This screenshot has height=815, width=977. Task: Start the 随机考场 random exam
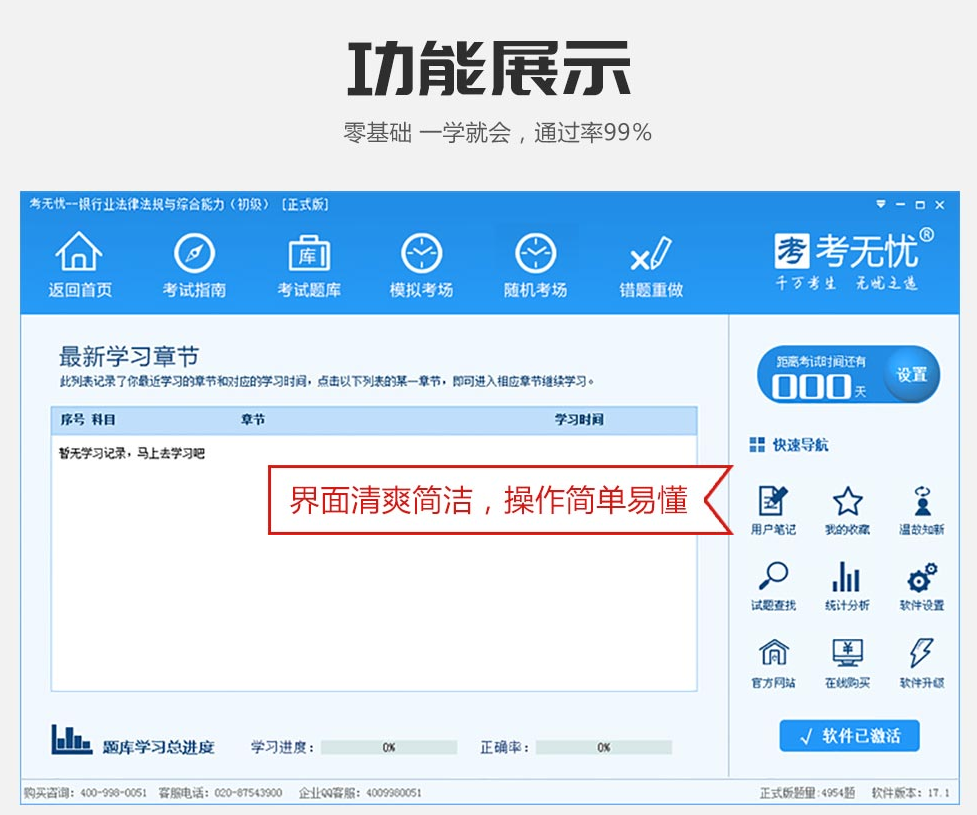[x=535, y=253]
